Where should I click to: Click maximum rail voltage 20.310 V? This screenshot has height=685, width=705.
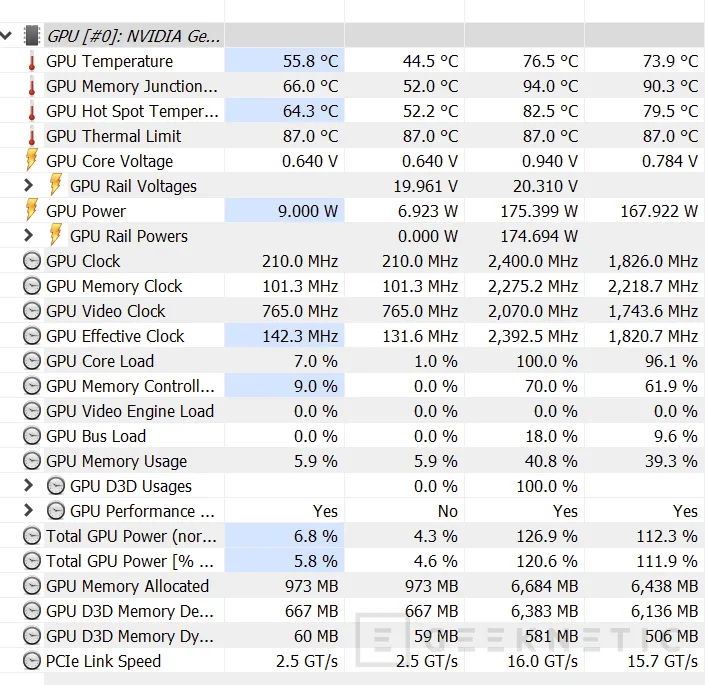point(545,186)
